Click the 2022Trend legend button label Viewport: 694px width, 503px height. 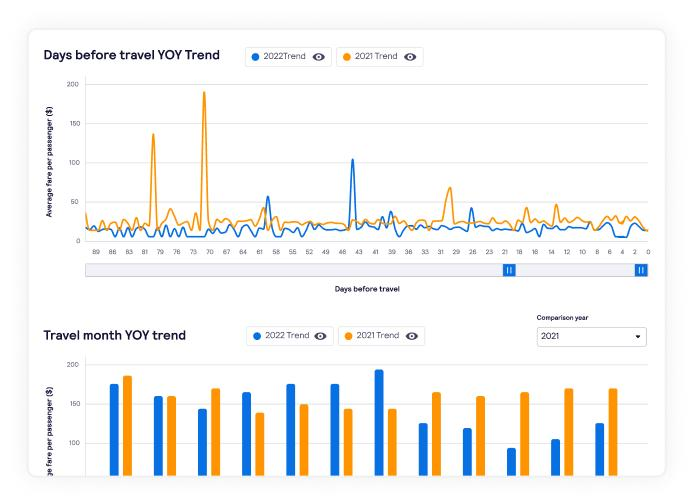(x=285, y=56)
